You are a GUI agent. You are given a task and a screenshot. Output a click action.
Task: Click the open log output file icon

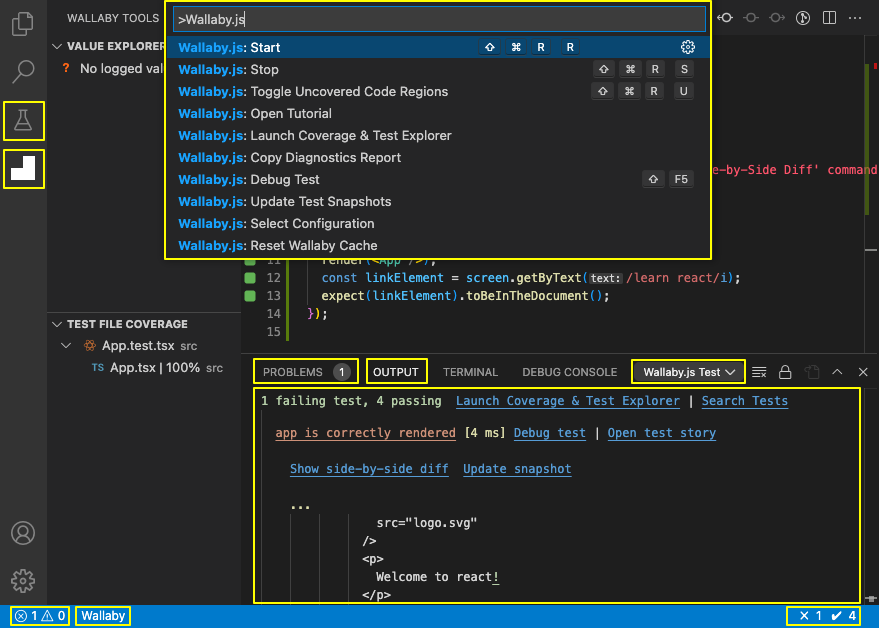pyautogui.click(x=811, y=372)
